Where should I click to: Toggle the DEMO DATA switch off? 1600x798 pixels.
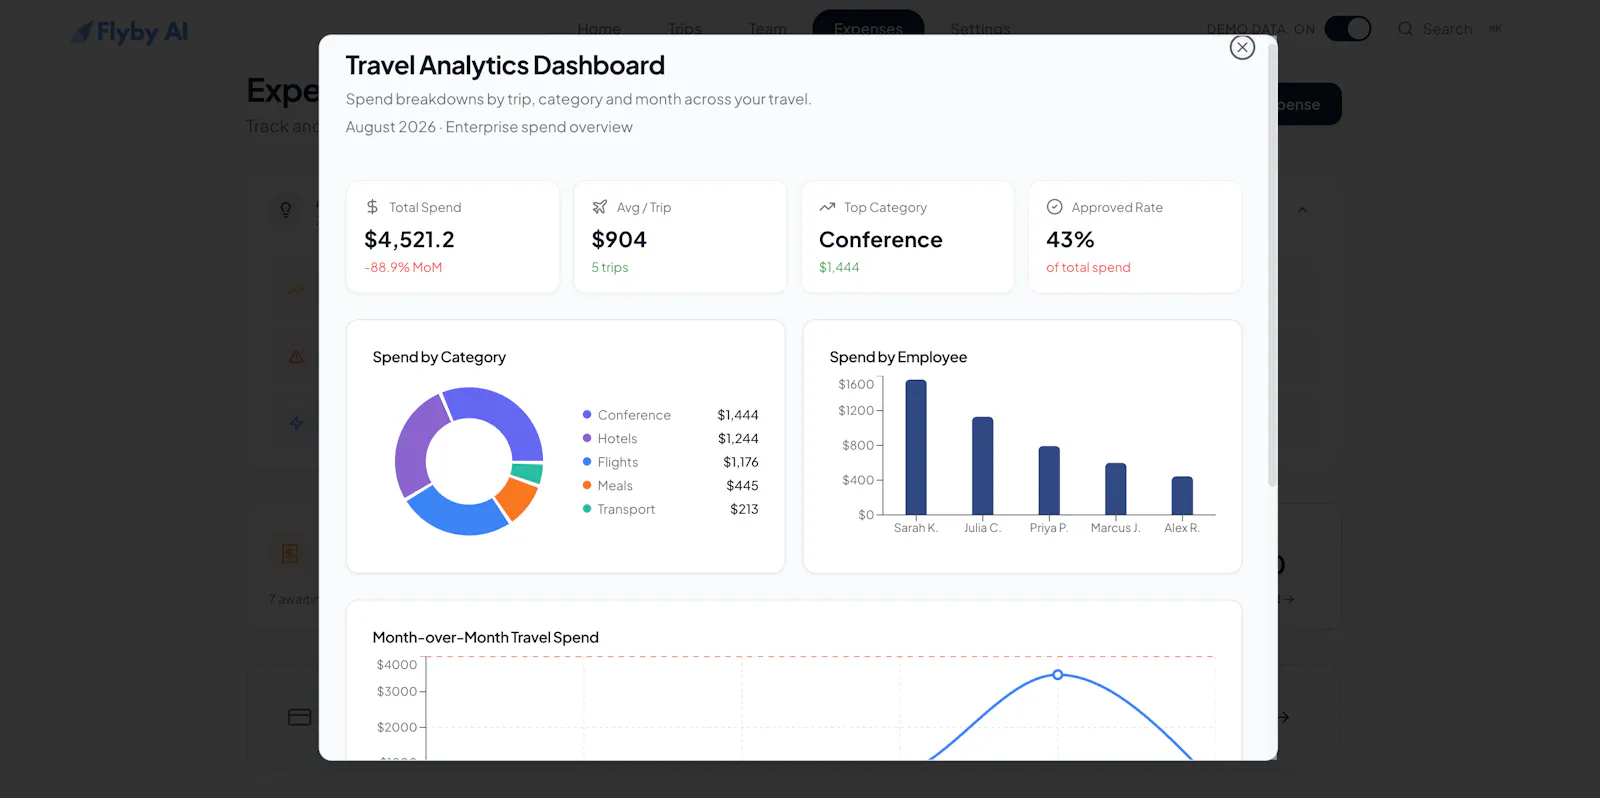click(x=1348, y=29)
